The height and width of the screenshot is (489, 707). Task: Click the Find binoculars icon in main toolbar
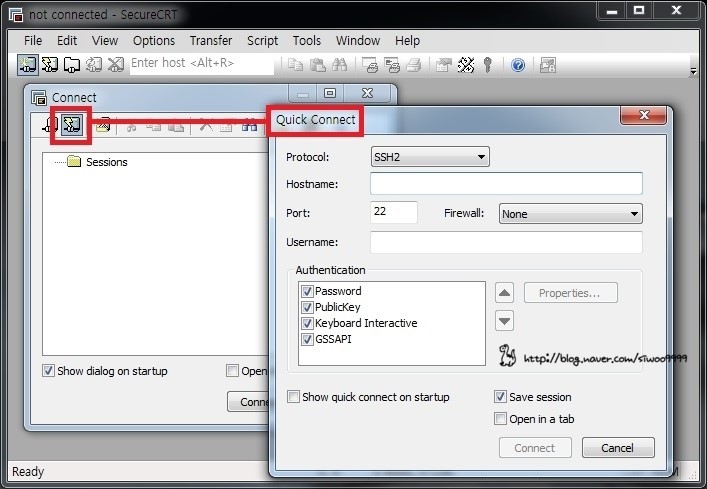pyautogui.click(x=339, y=64)
